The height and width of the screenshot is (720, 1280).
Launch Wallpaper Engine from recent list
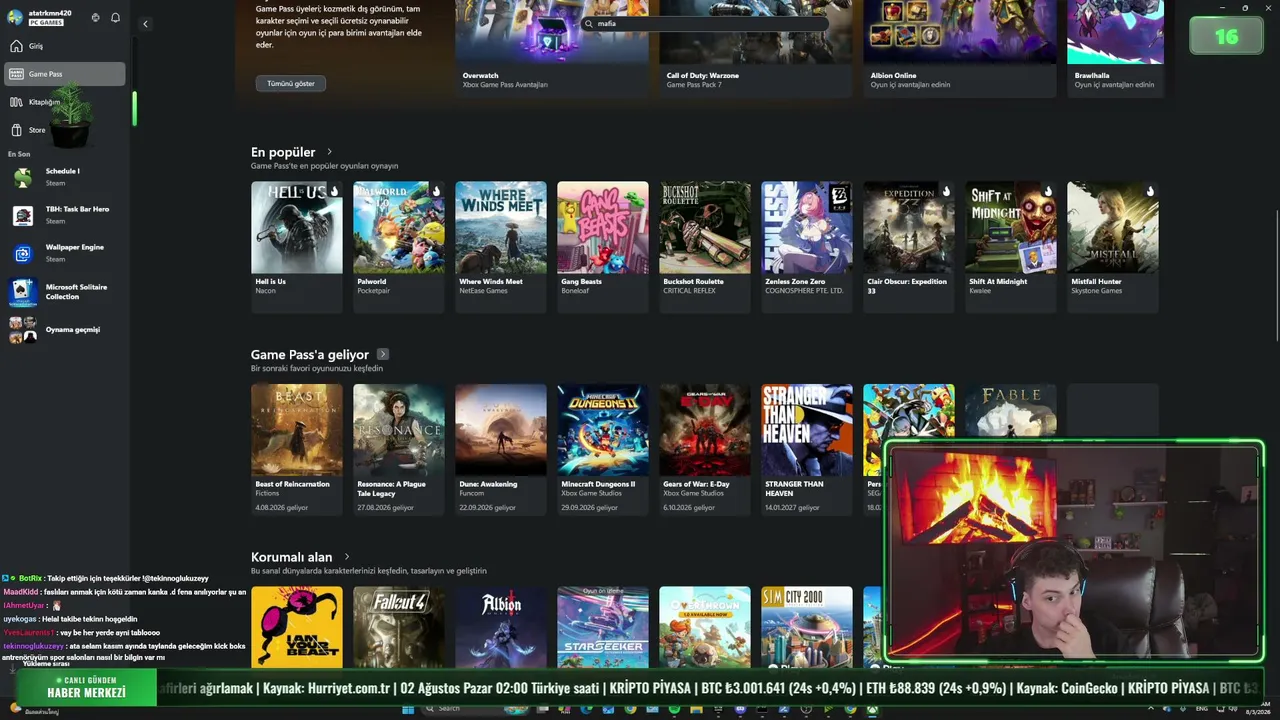click(x=65, y=253)
